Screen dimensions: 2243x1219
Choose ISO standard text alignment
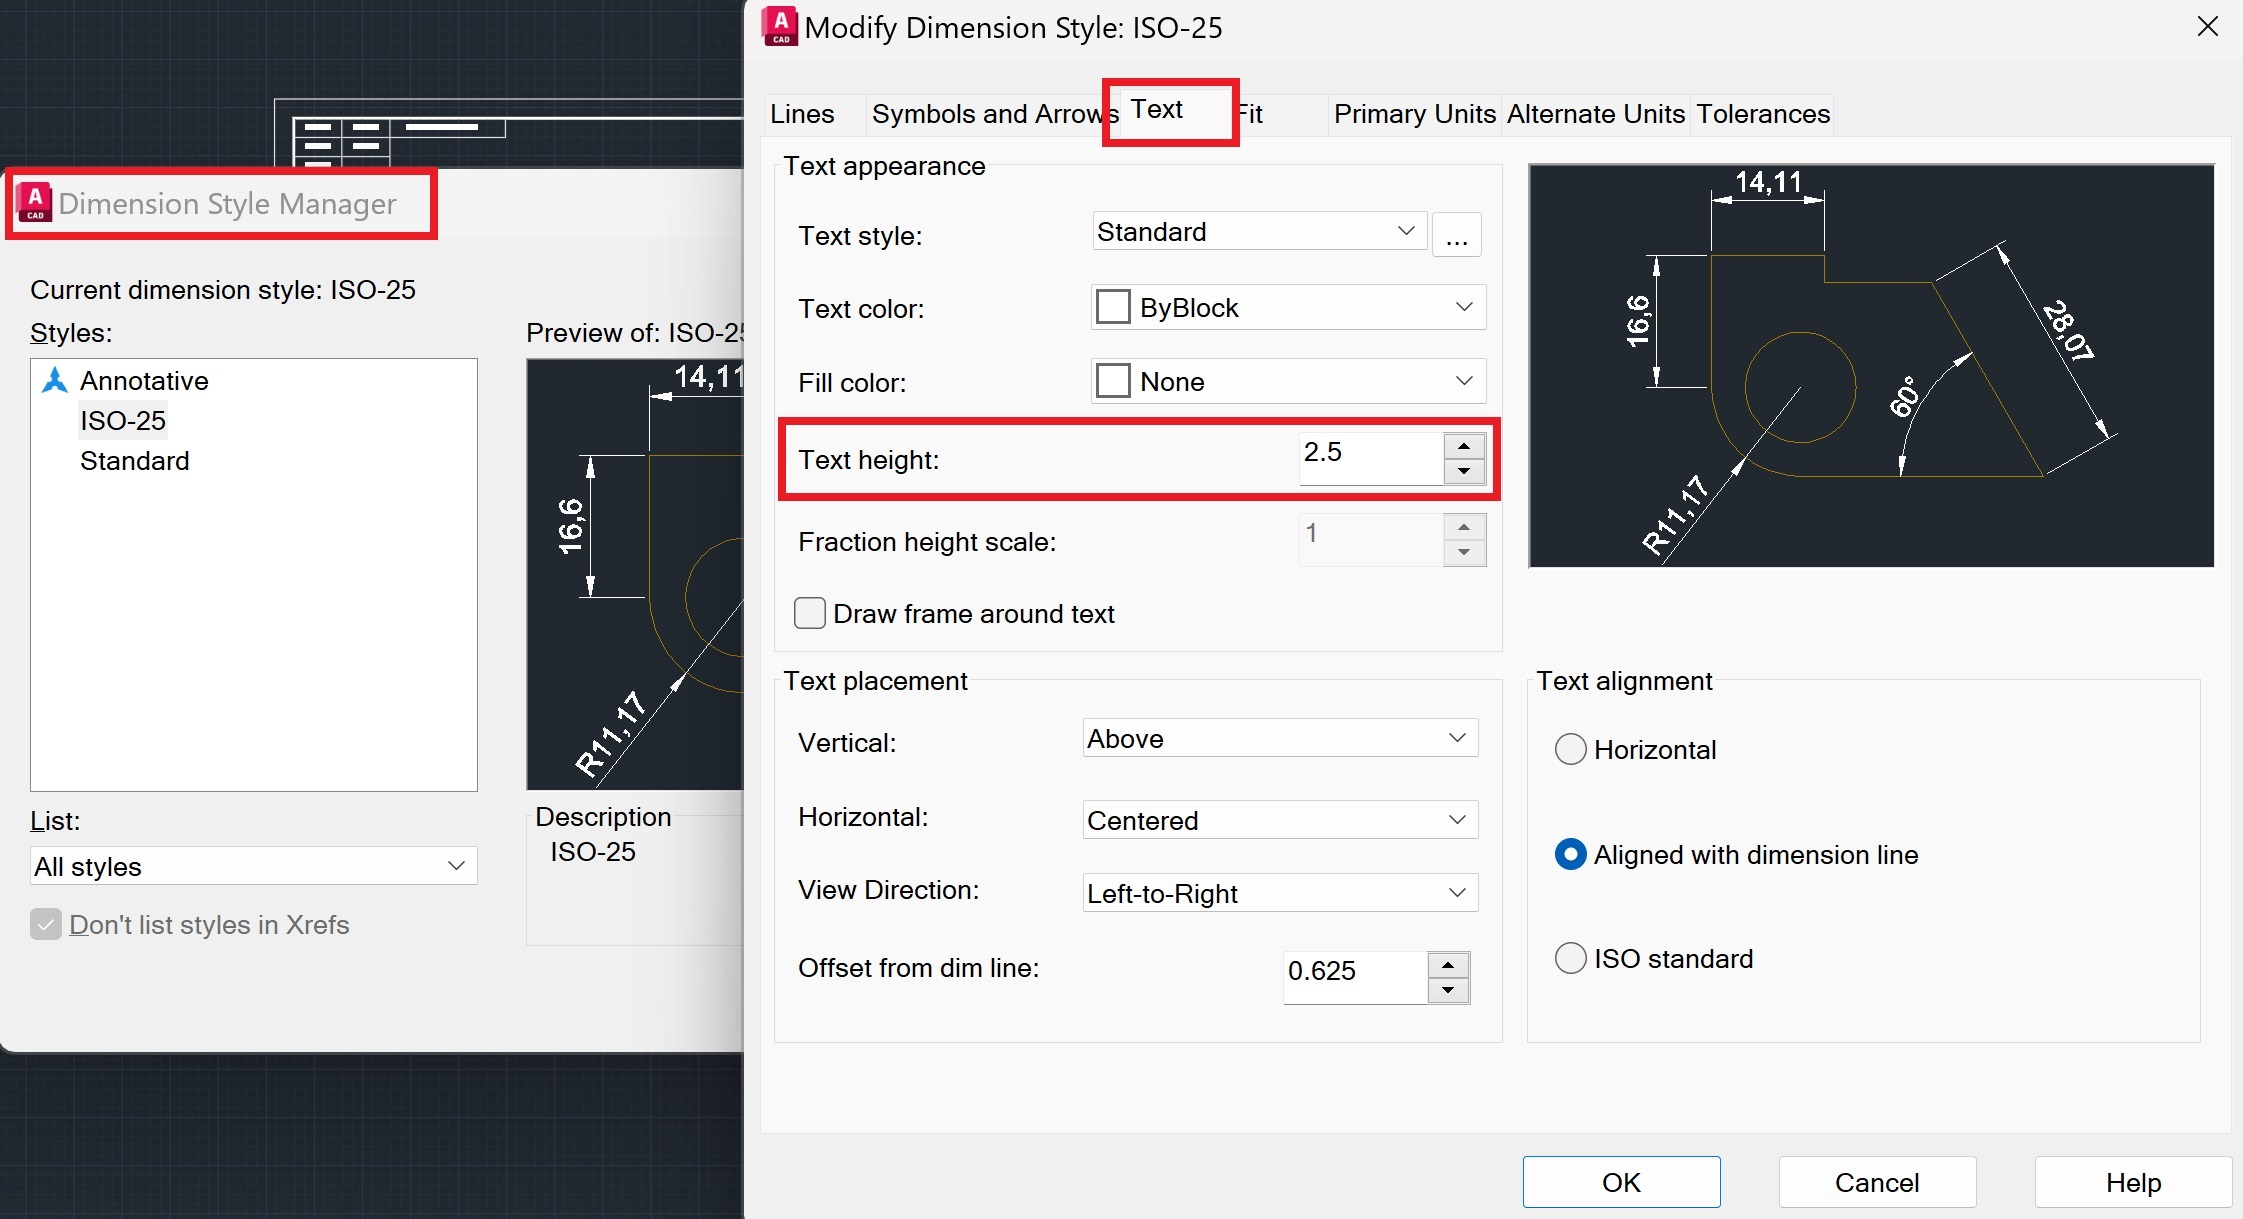(x=1570, y=959)
